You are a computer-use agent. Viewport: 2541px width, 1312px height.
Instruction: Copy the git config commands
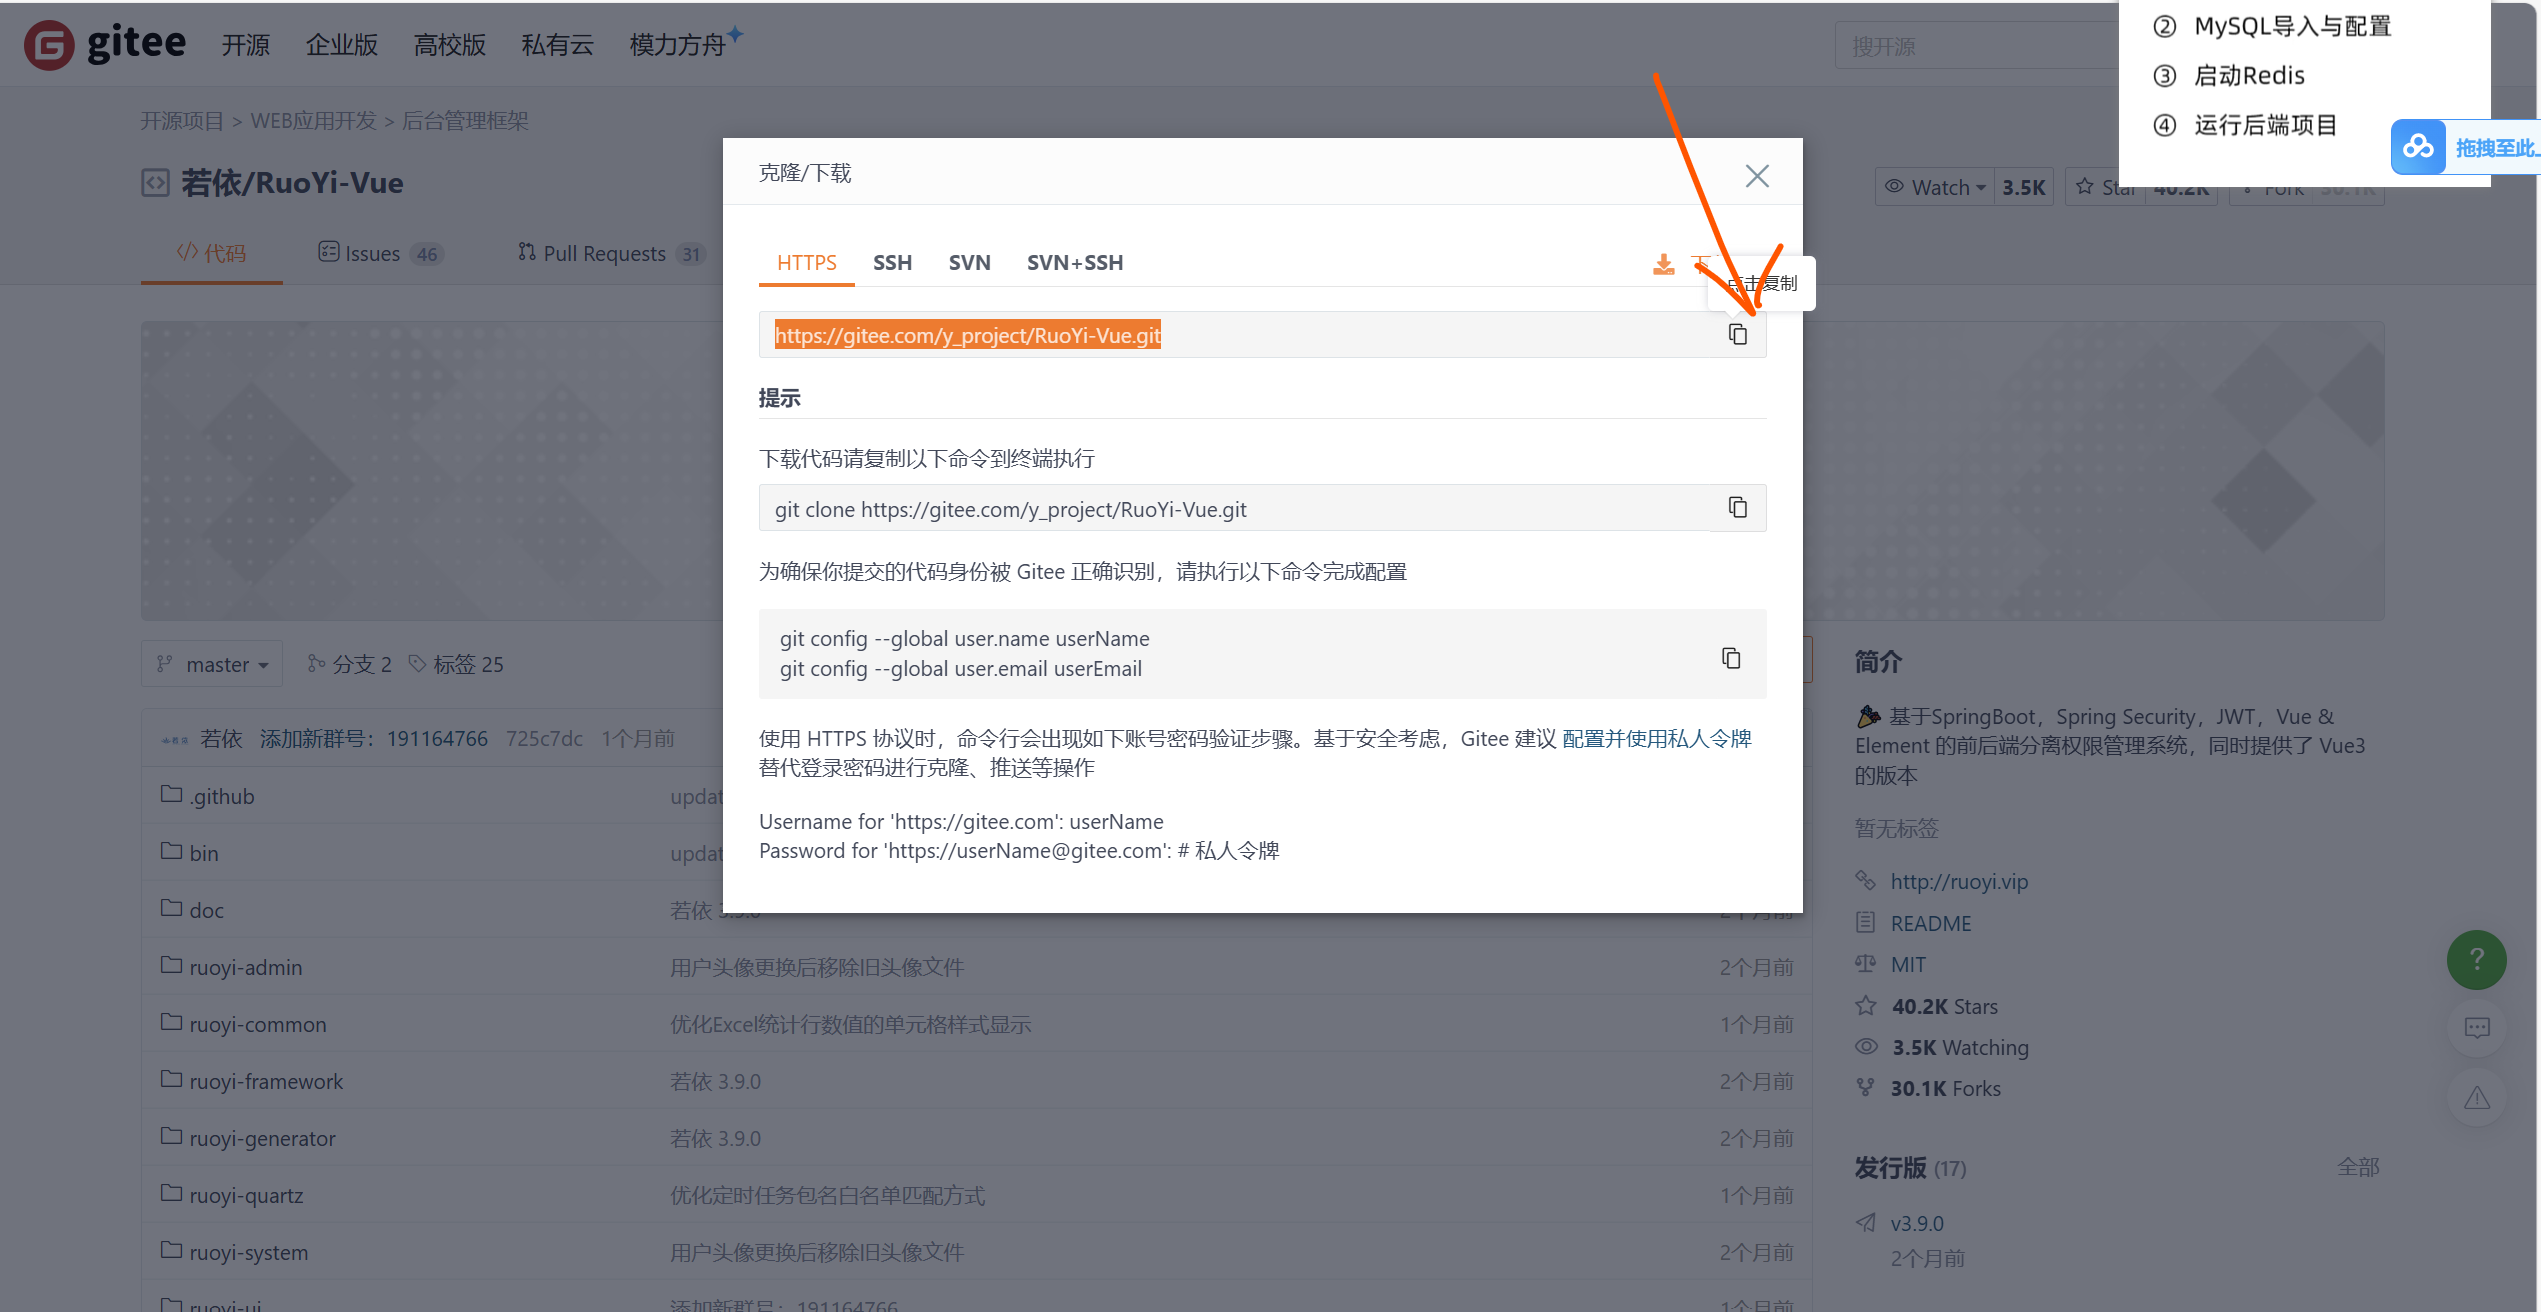click(x=1731, y=658)
